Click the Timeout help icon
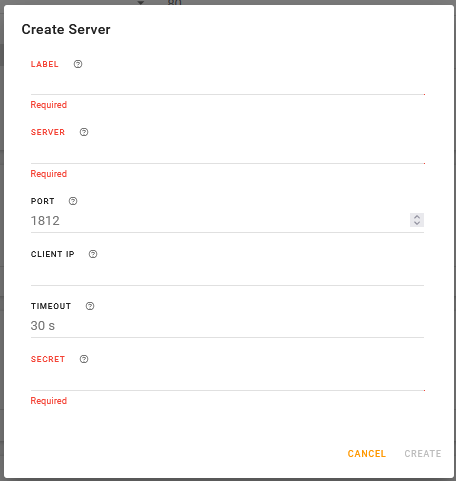The width and height of the screenshot is (456, 481). [x=90, y=306]
